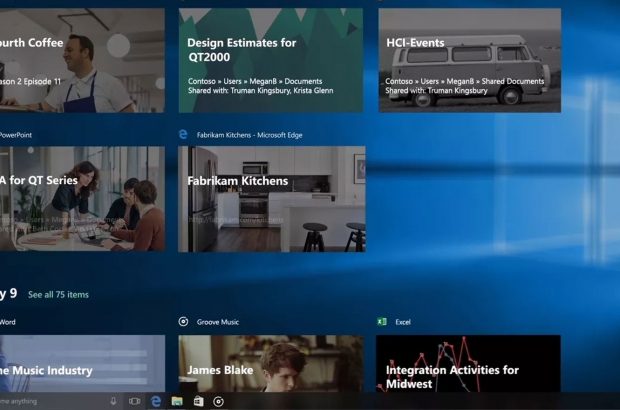Click the 'Word' app label
The width and height of the screenshot is (620, 410).
pyautogui.click(x=8, y=322)
